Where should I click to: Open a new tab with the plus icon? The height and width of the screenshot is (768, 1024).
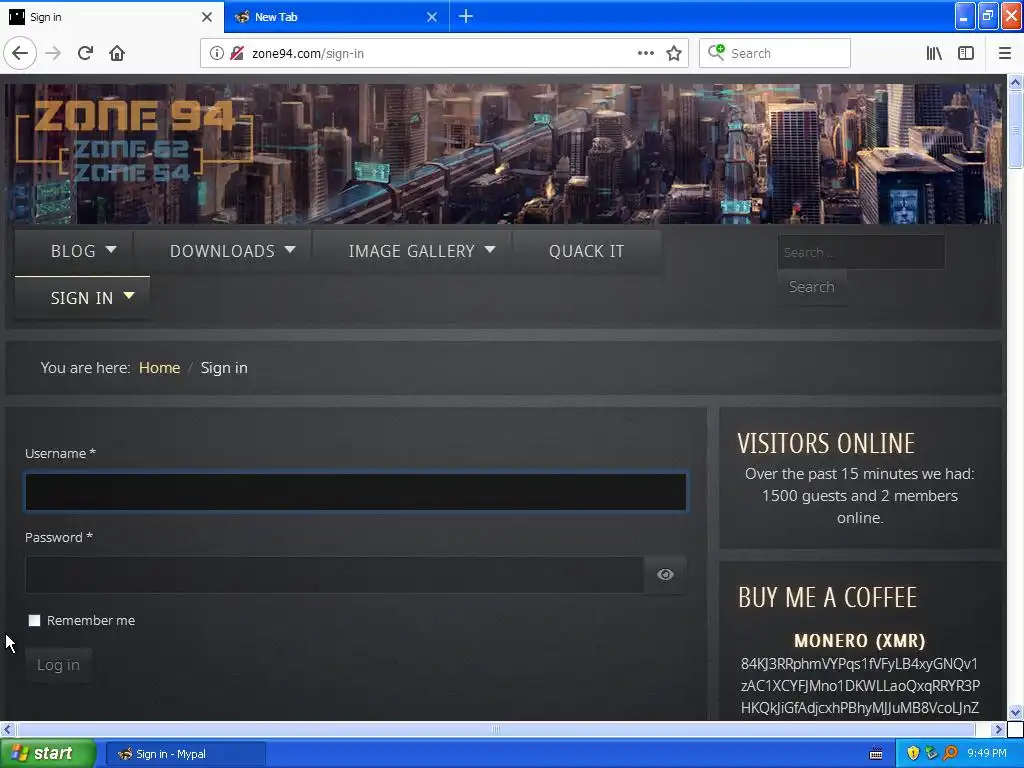click(x=466, y=16)
